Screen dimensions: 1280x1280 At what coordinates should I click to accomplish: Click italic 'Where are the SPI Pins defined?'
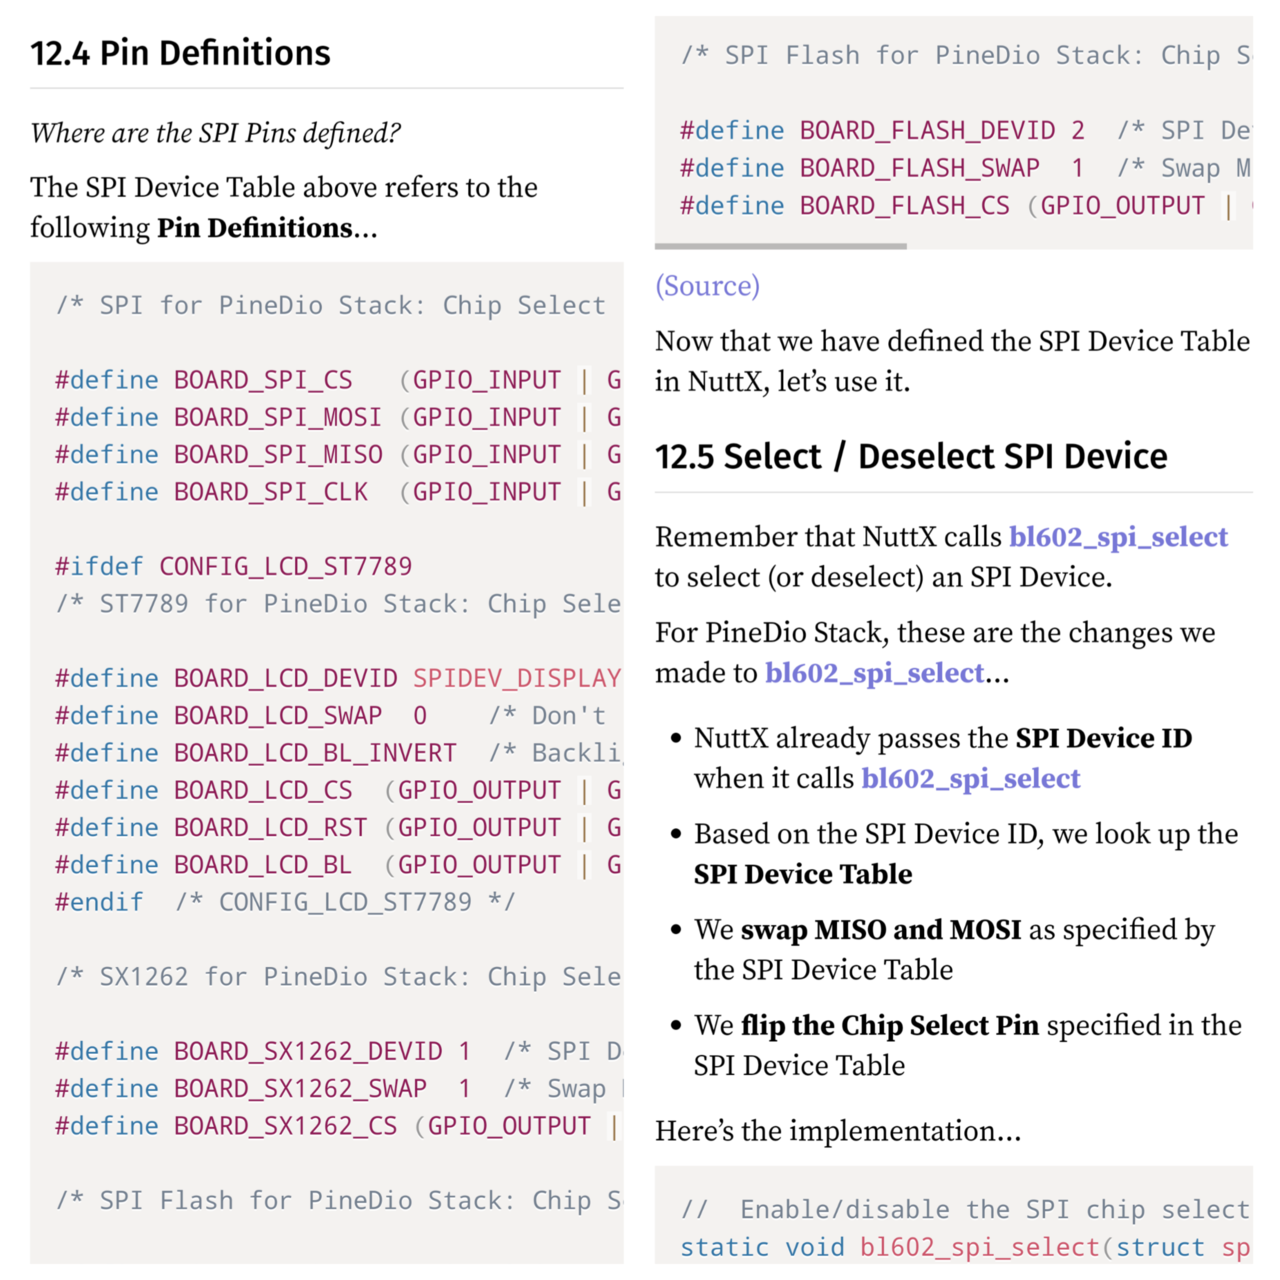click(215, 133)
